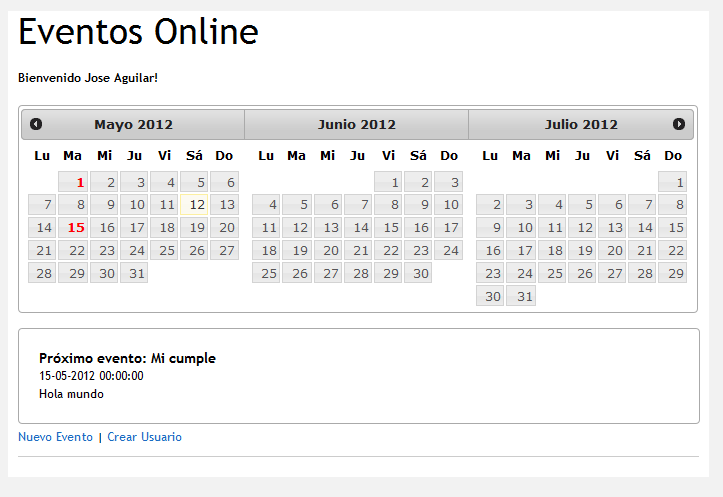This screenshot has height=497, width=723.
Task: Open the Nuevo Evento link
Action: (x=55, y=437)
